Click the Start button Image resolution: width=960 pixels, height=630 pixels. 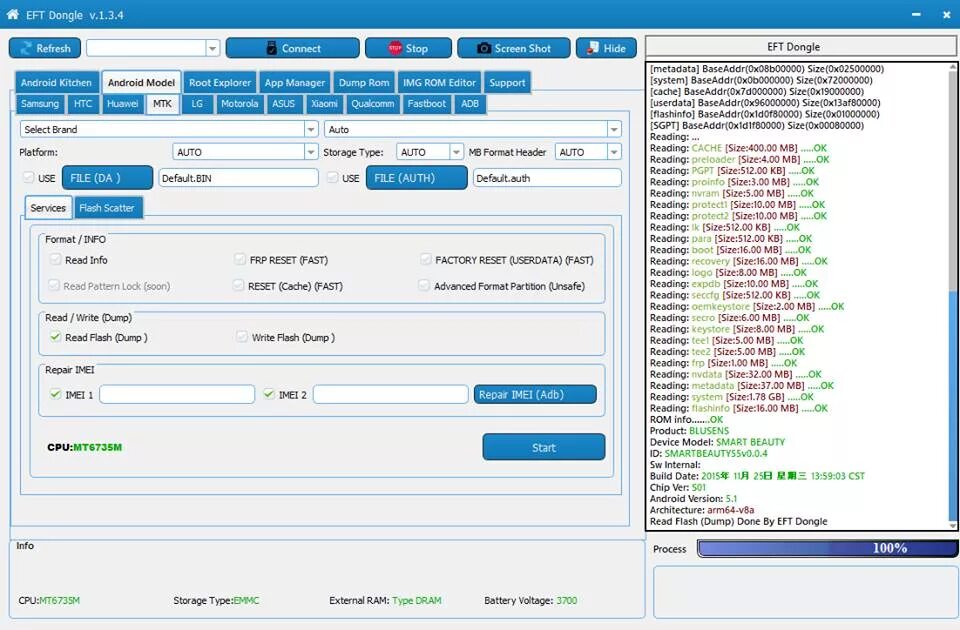[x=544, y=447]
